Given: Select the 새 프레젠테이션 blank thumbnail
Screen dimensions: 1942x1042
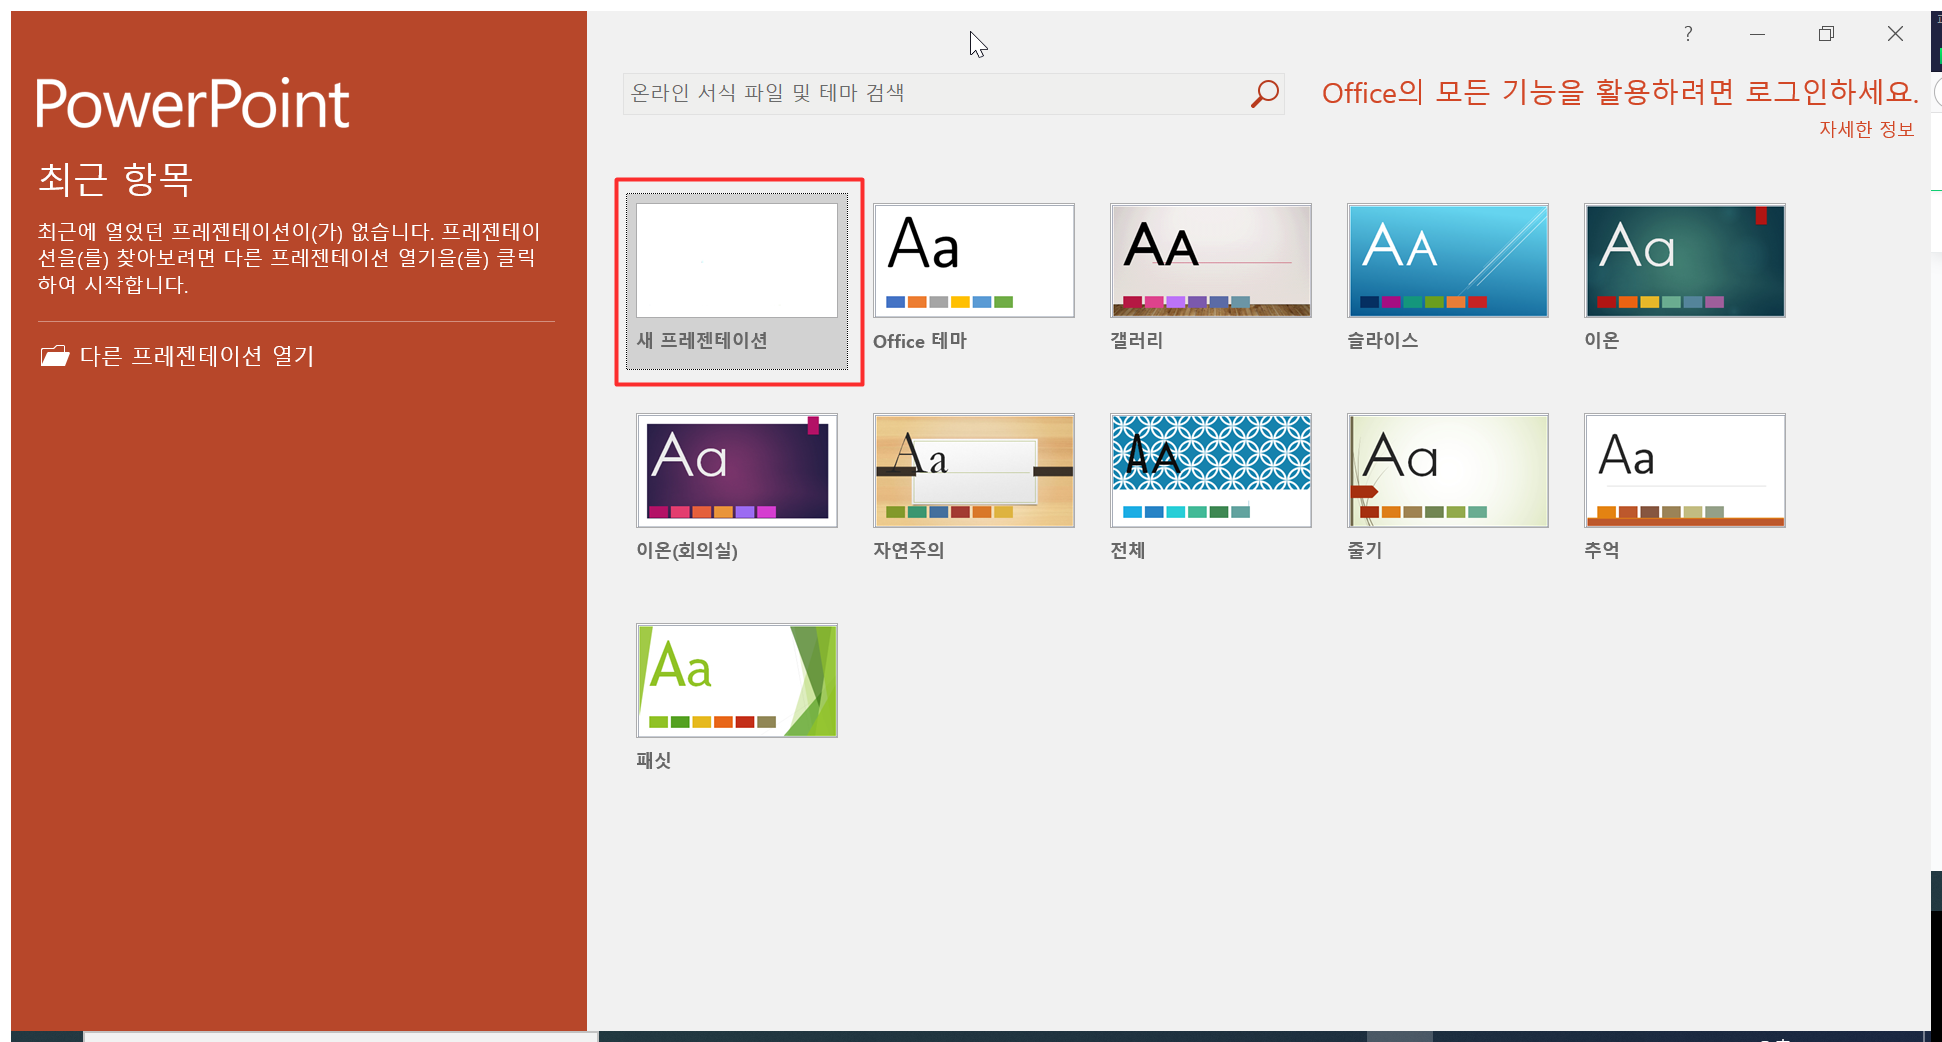Looking at the screenshot, I should [x=737, y=261].
